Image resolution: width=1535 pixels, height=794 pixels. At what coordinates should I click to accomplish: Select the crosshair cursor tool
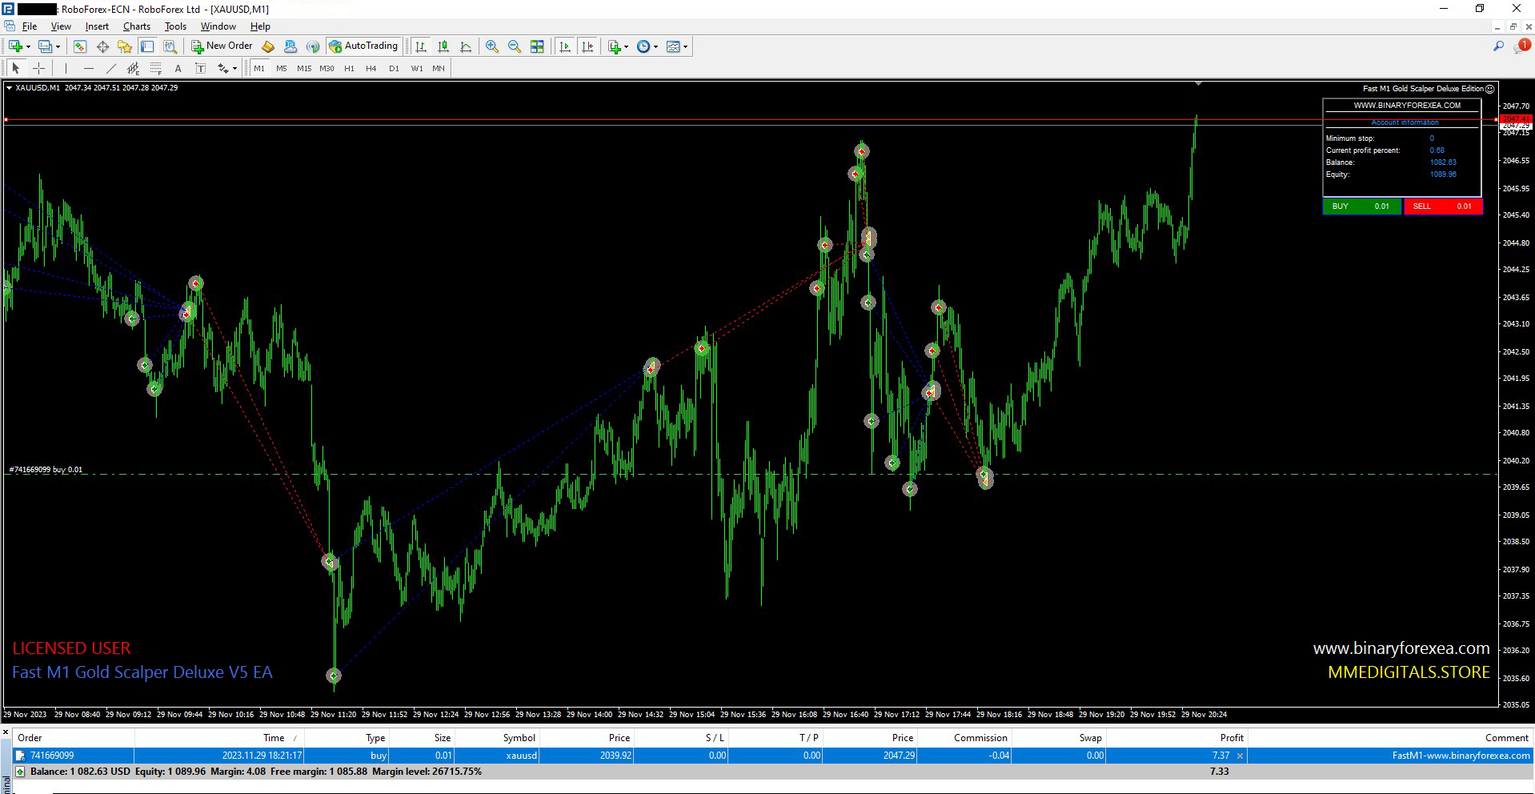click(x=38, y=68)
